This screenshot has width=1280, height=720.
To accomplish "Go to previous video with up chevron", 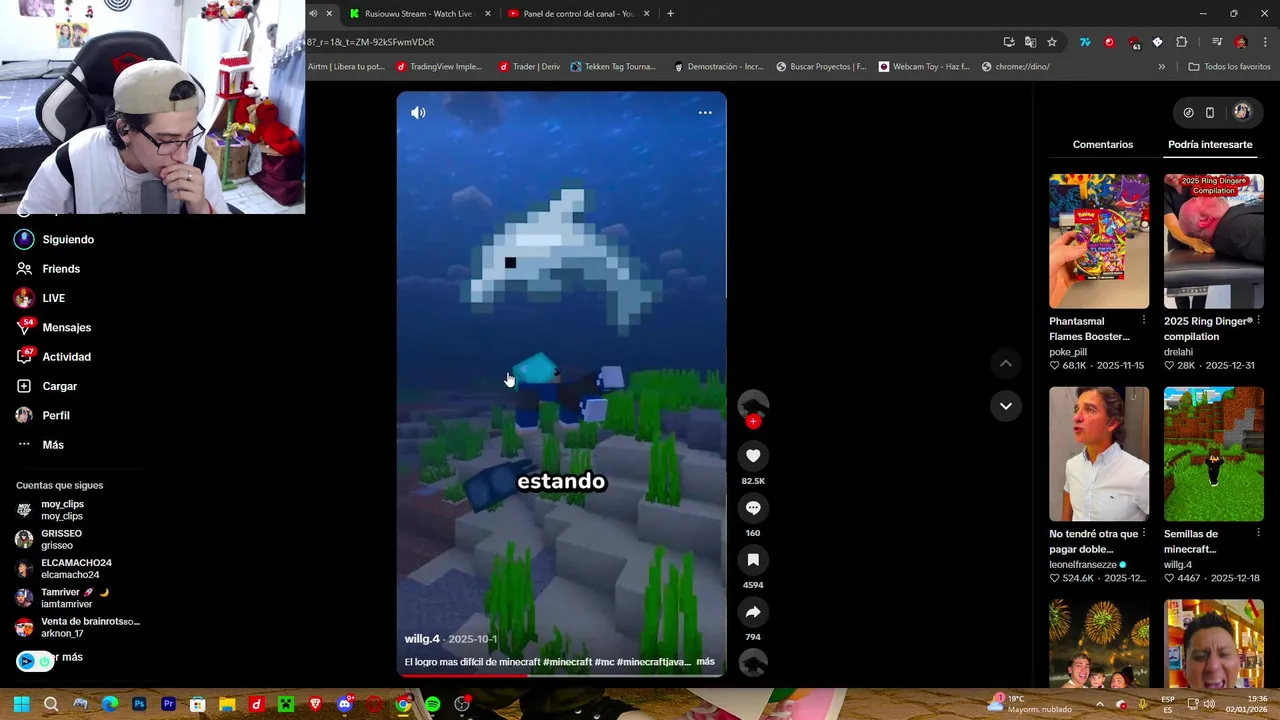I will coord(1006,364).
